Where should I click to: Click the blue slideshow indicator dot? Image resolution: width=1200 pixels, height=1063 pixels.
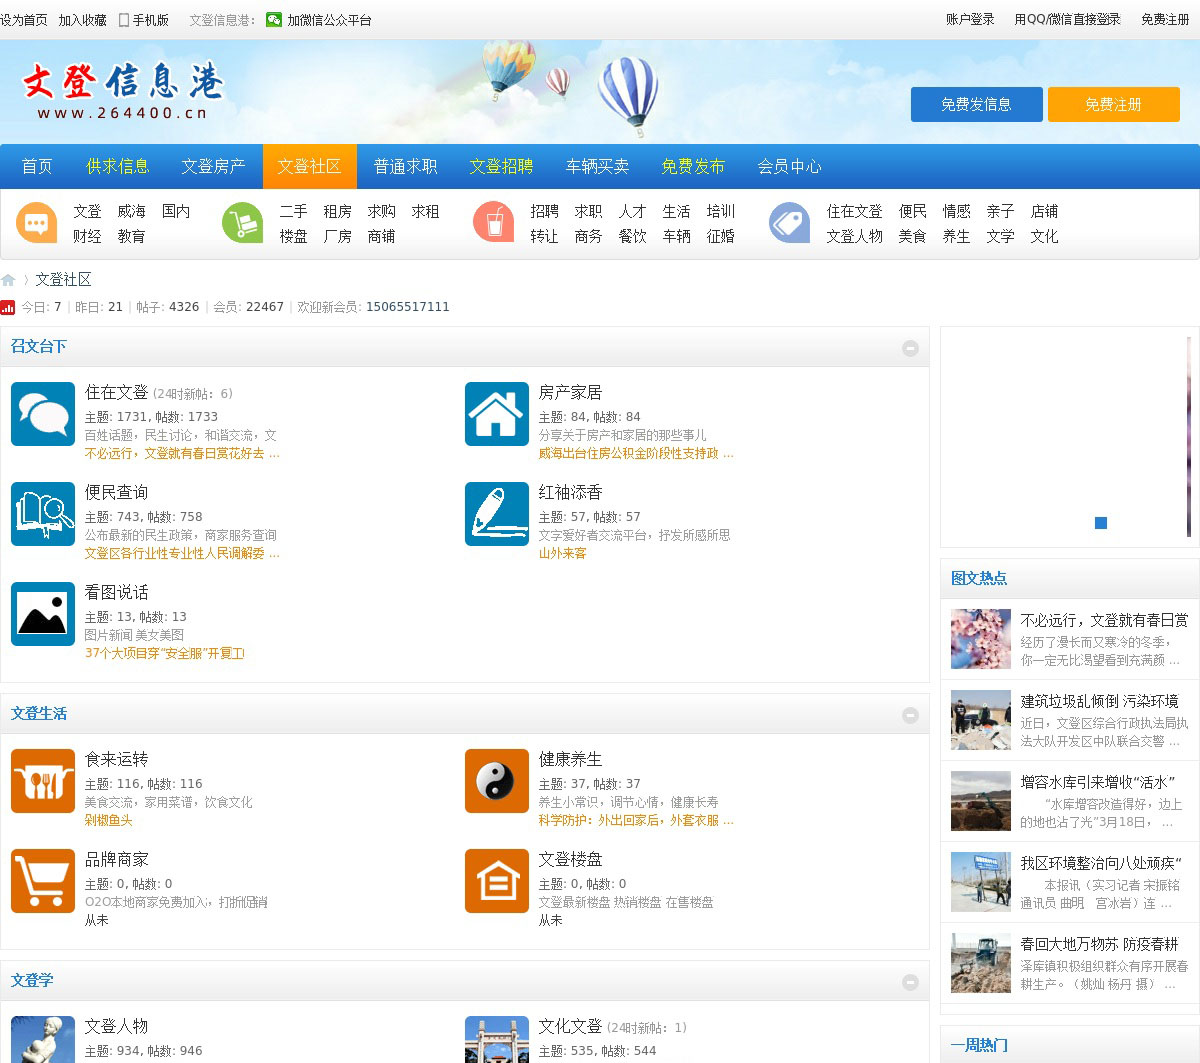pos(1101,523)
